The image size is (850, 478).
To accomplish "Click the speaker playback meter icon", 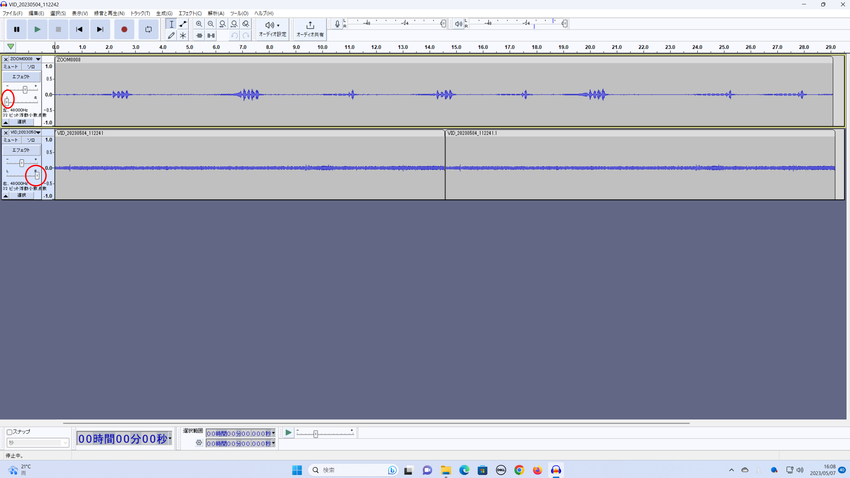I will 459,24.
